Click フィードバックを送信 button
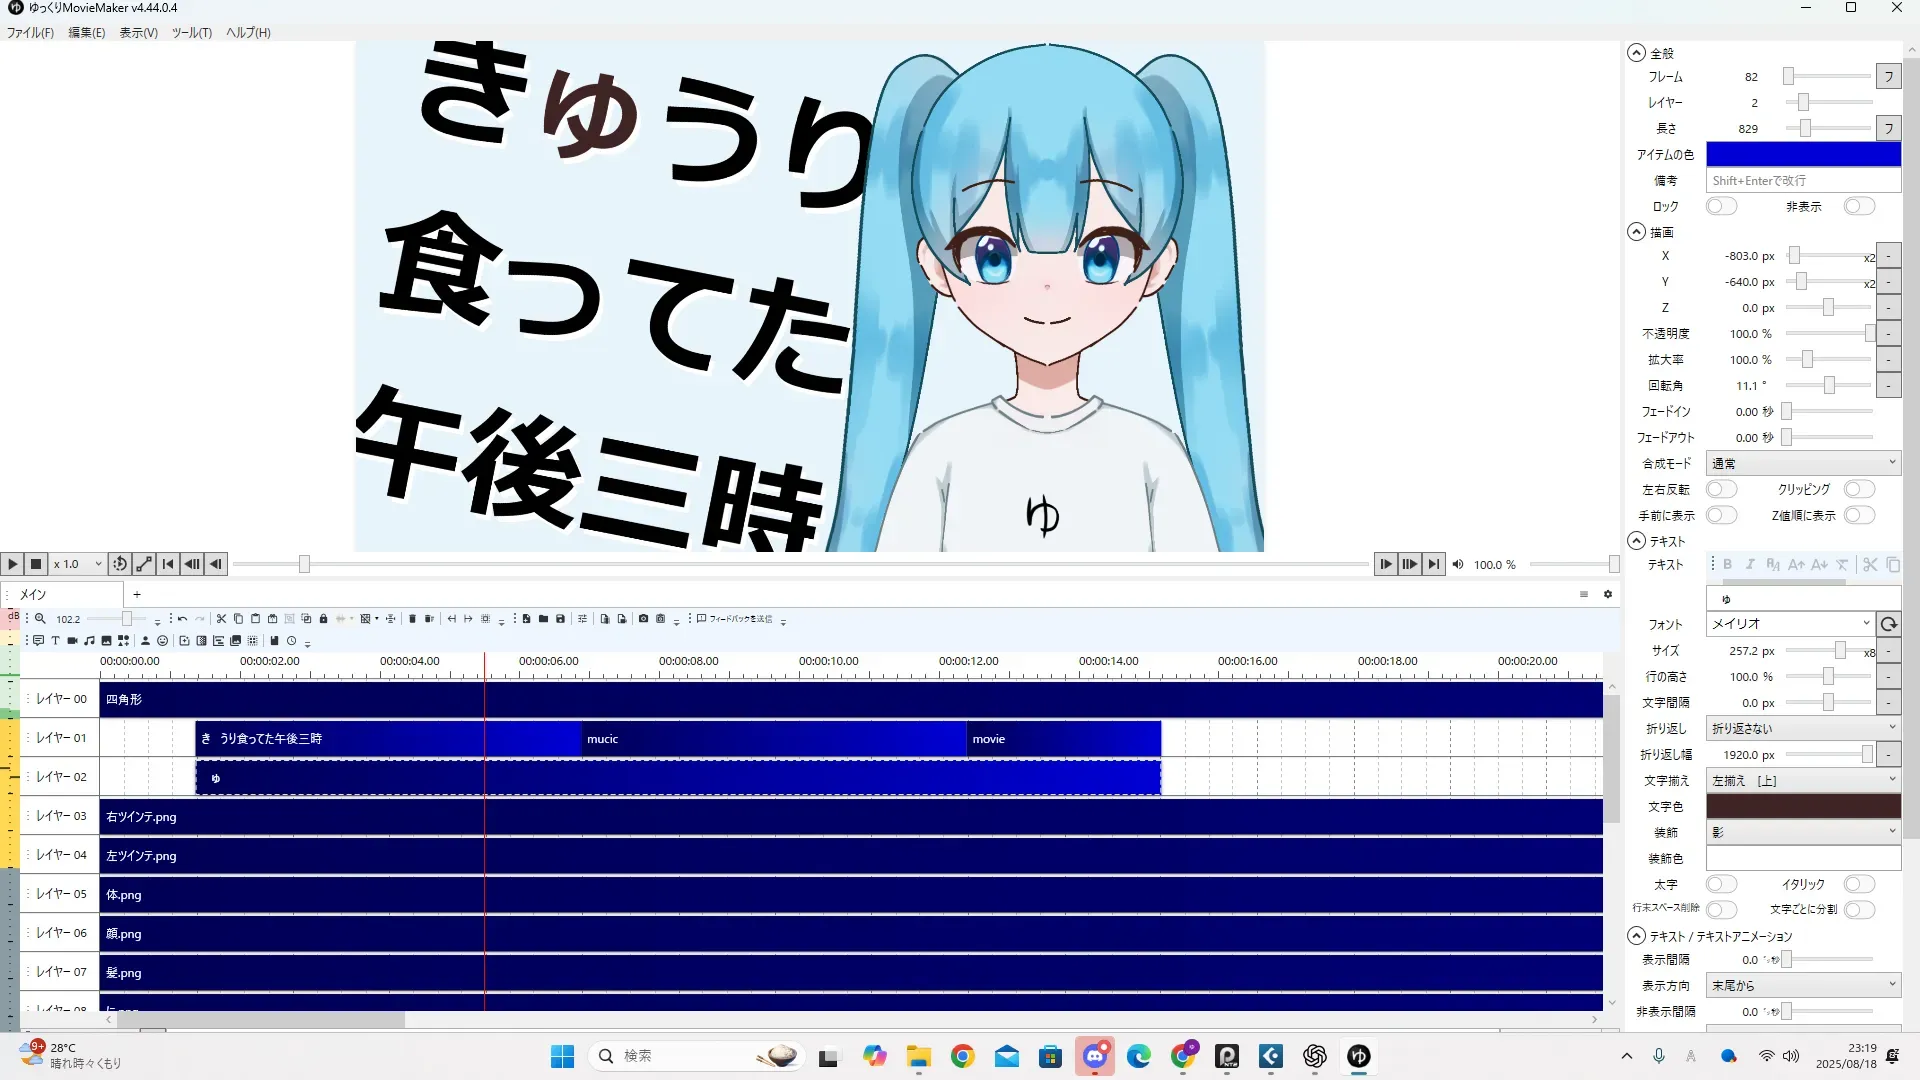The image size is (1920, 1080). 735,619
